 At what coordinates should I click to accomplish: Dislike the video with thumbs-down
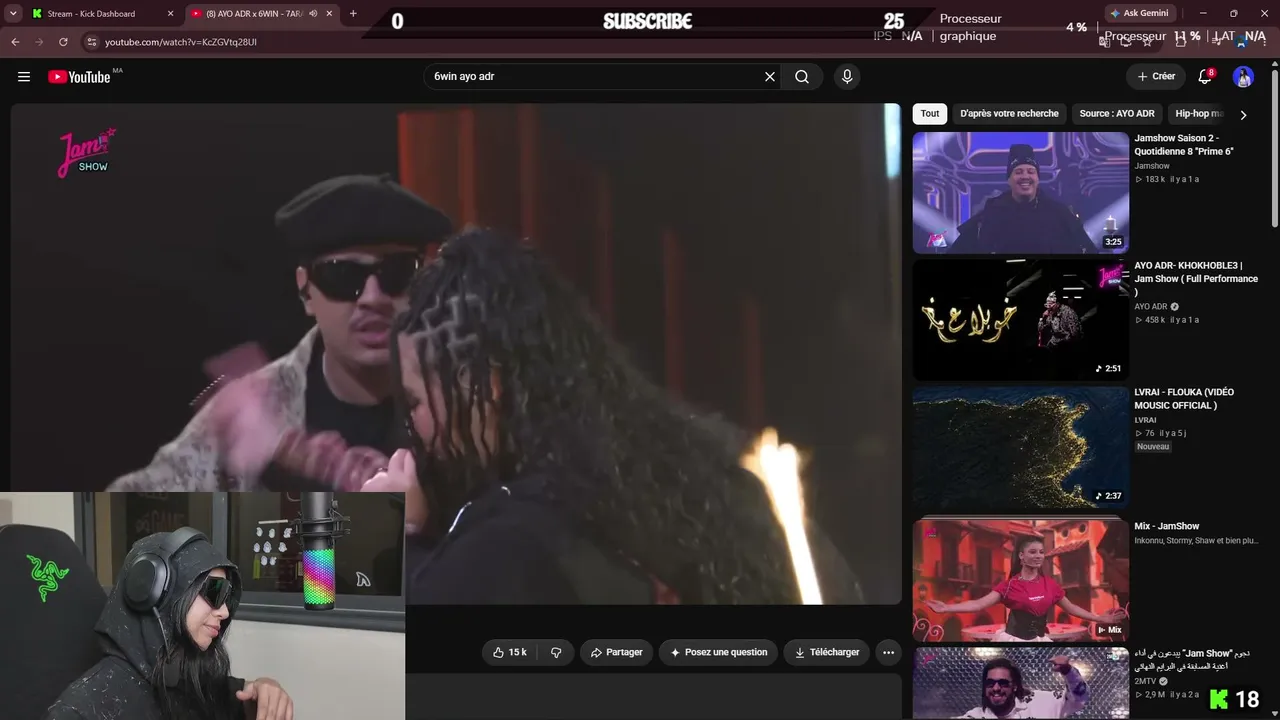pos(556,652)
